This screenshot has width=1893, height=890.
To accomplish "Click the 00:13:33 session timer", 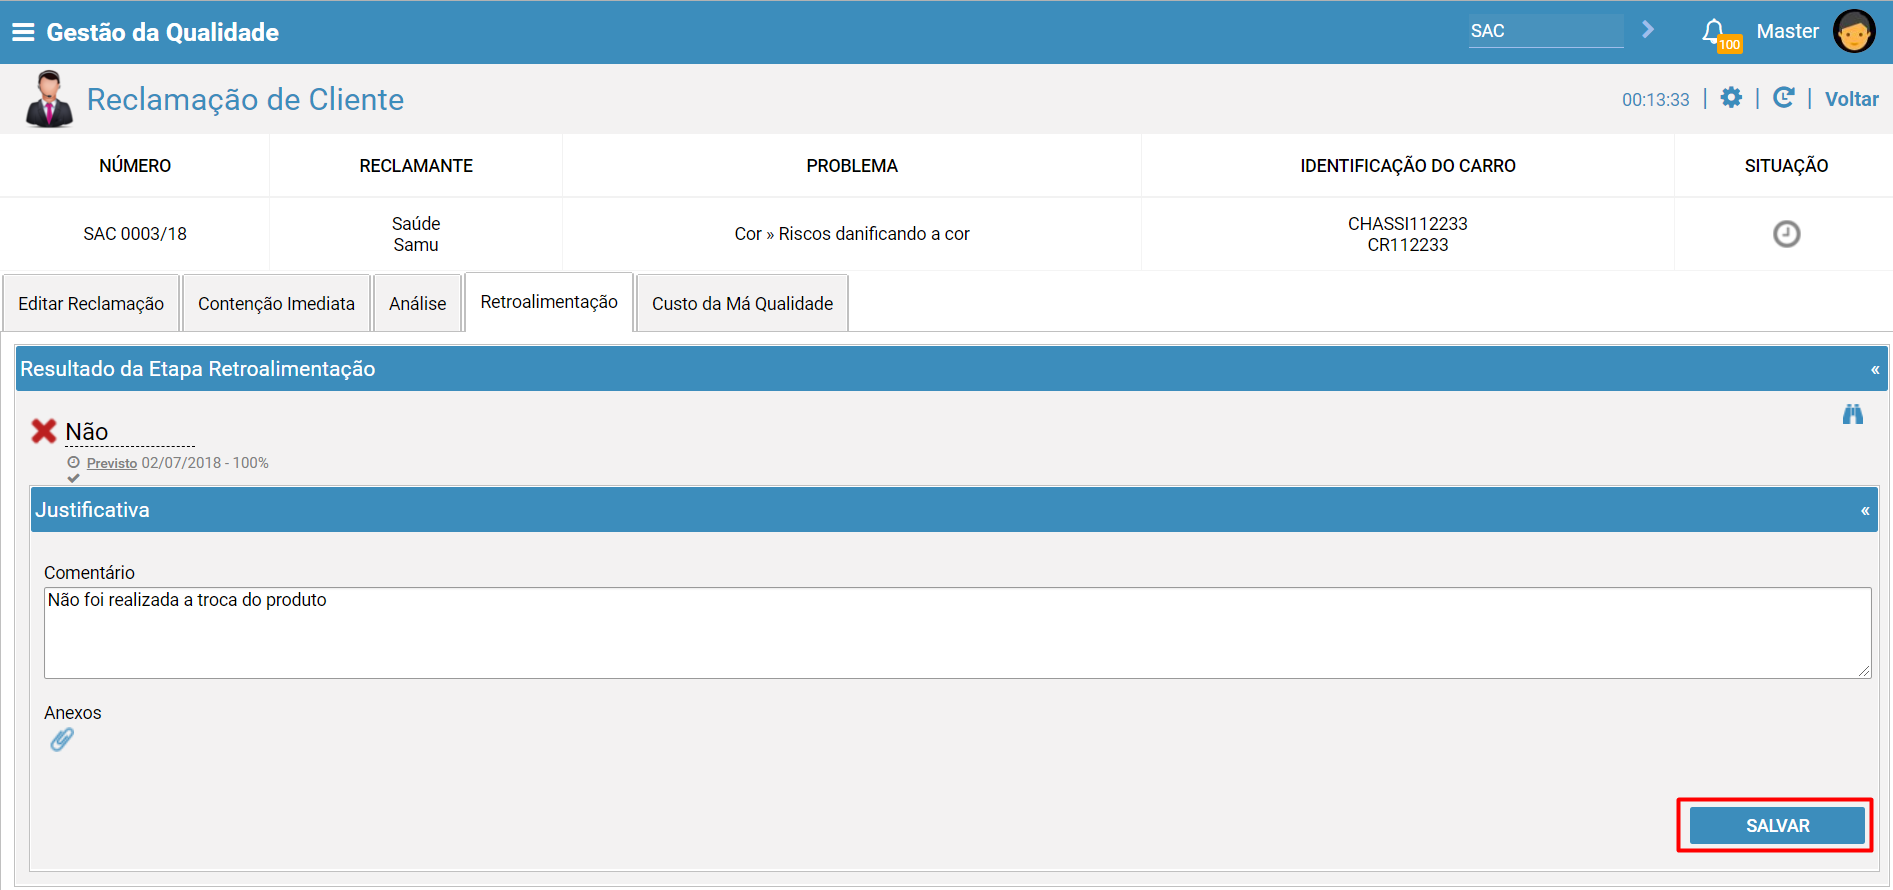I will [1655, 100].
